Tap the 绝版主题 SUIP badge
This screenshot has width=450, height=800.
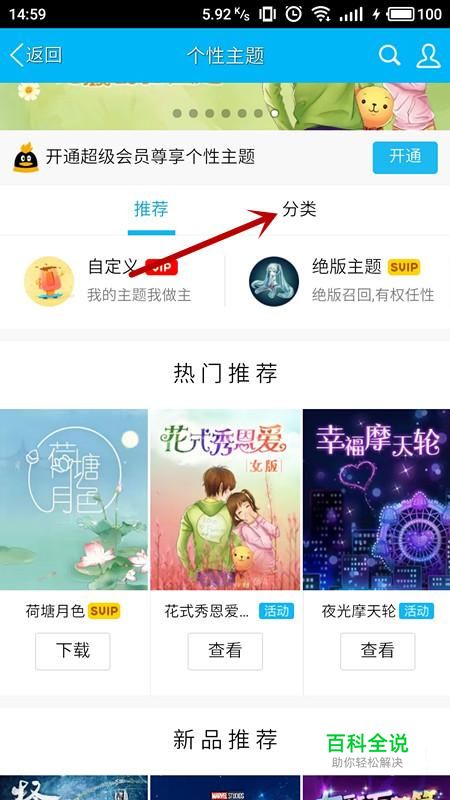(404, 267)
